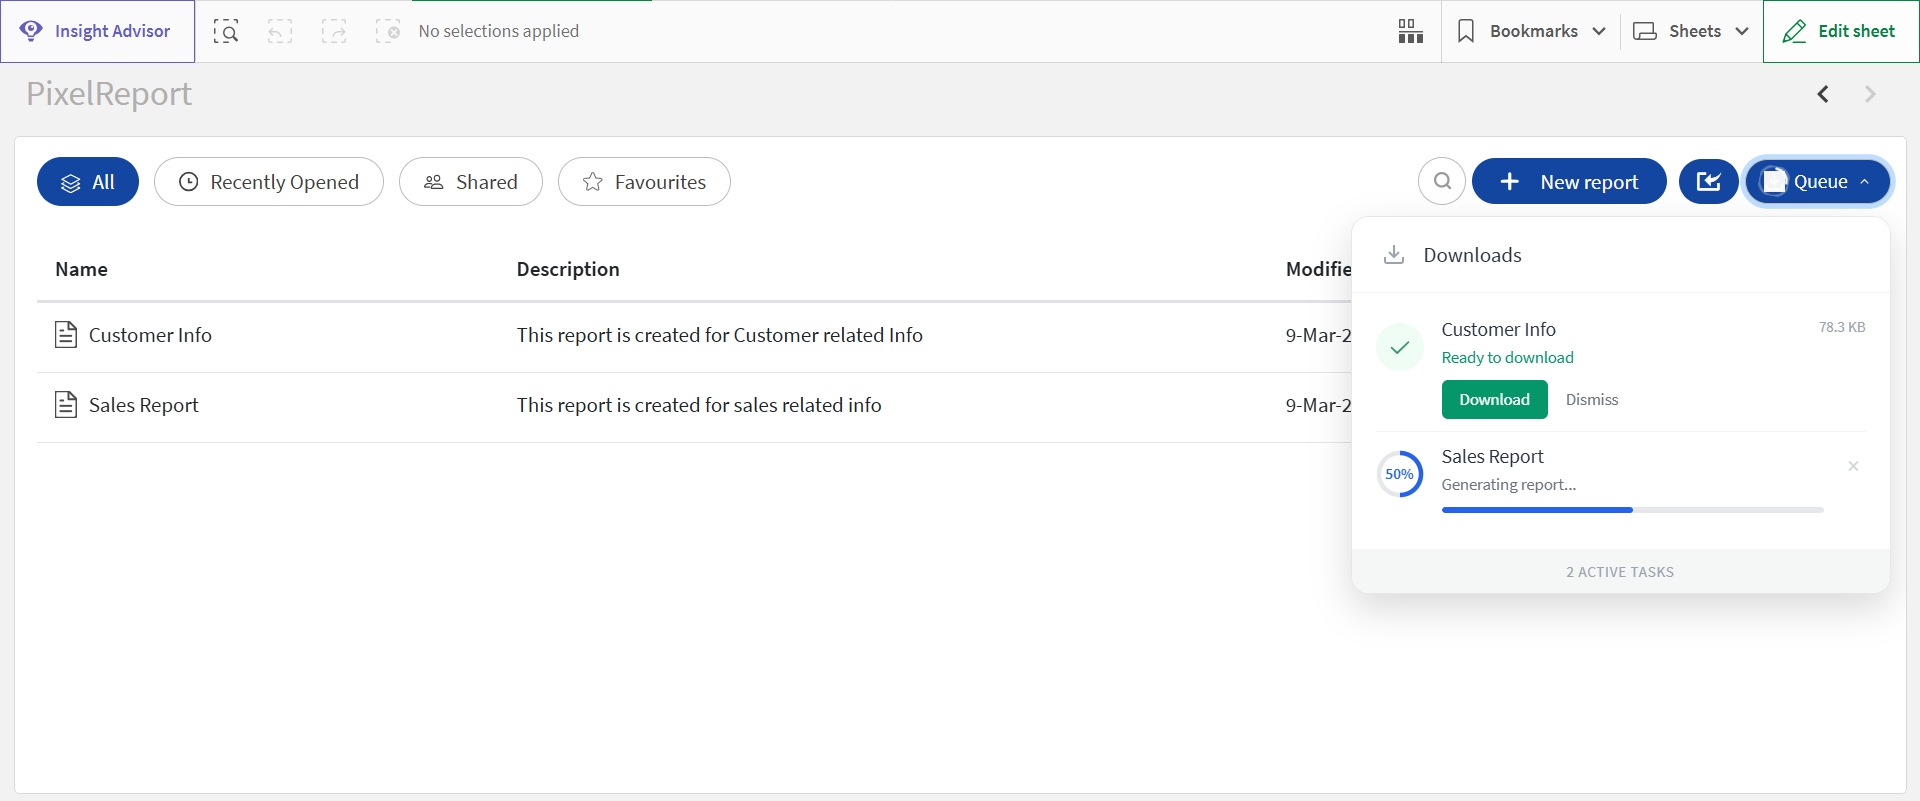Viewport: 1920px width, 801px height.
Task: Open the Customer Info report row
Action: [150, 336]
